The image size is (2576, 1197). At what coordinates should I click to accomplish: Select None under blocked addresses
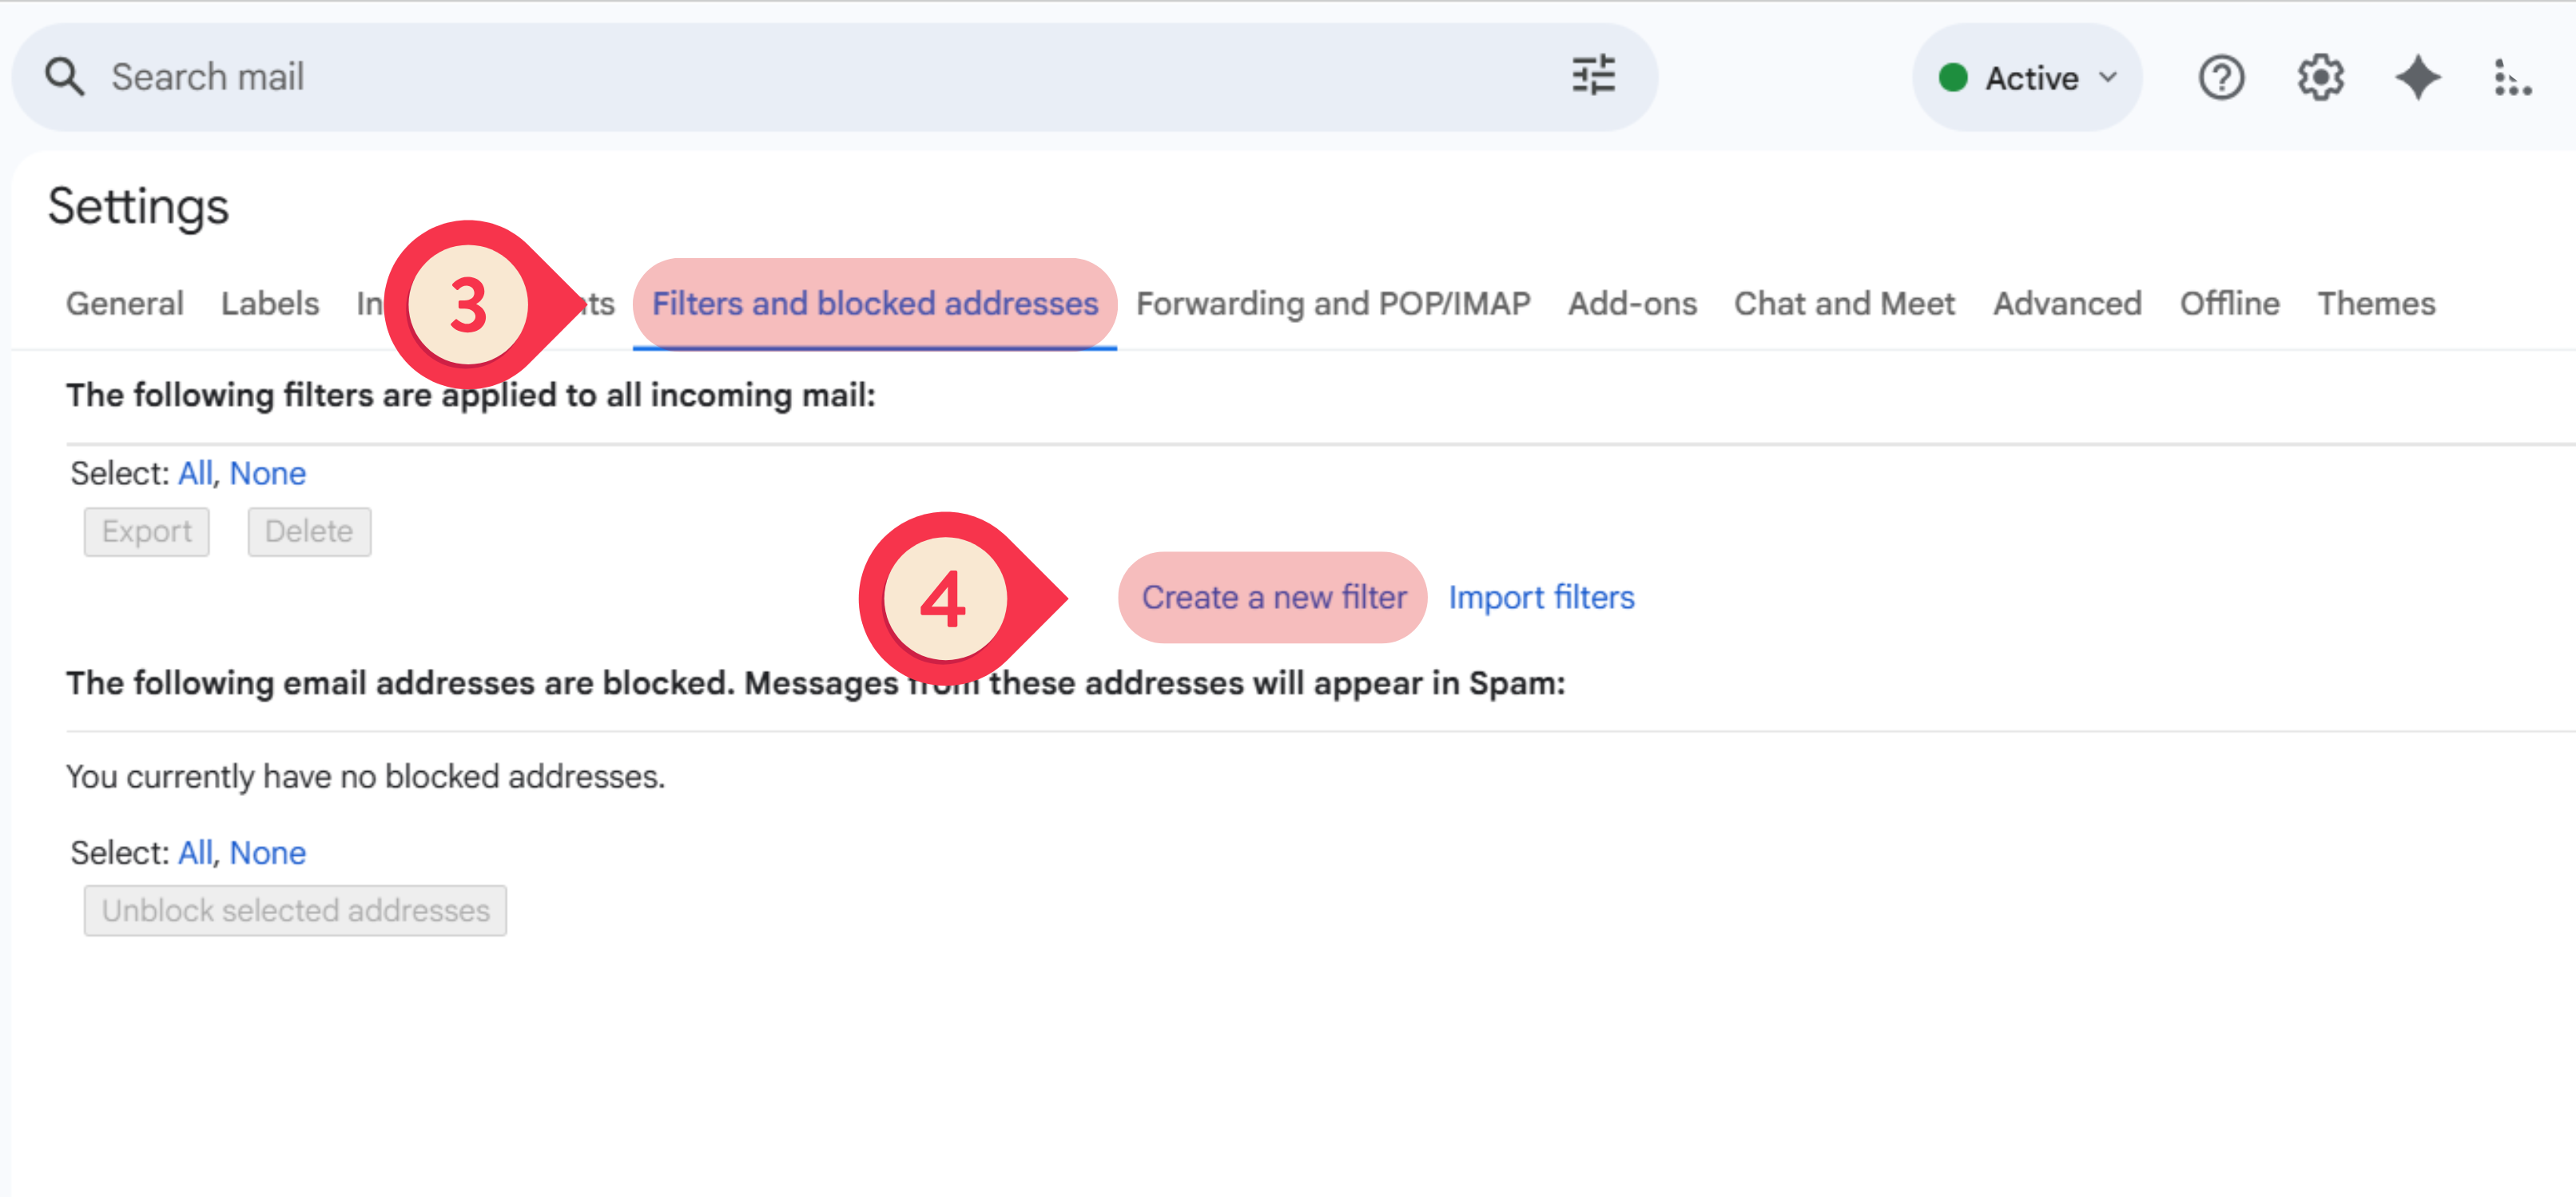[268, 852]
